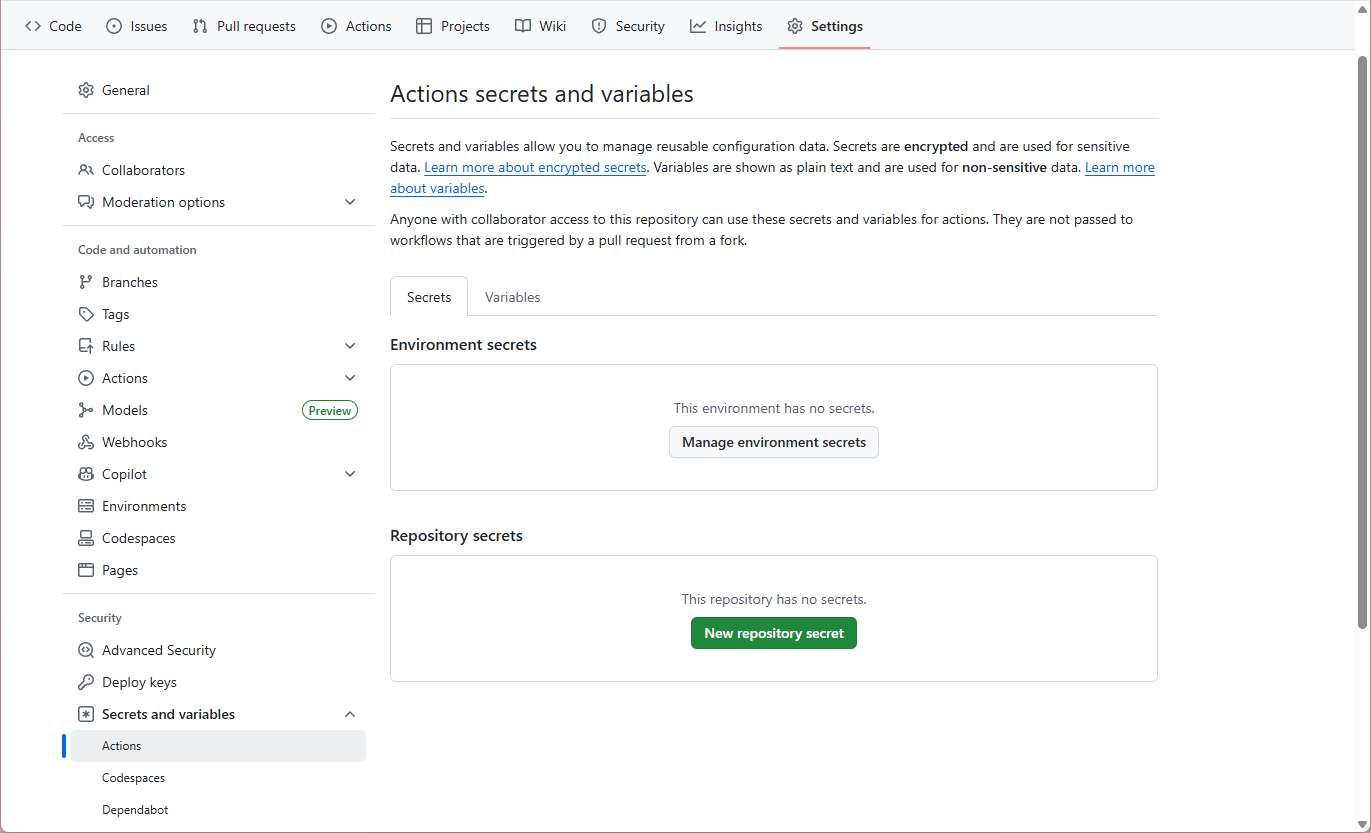
Task: Open Learn more about encrypted secrets link
Action: (535, 167)
